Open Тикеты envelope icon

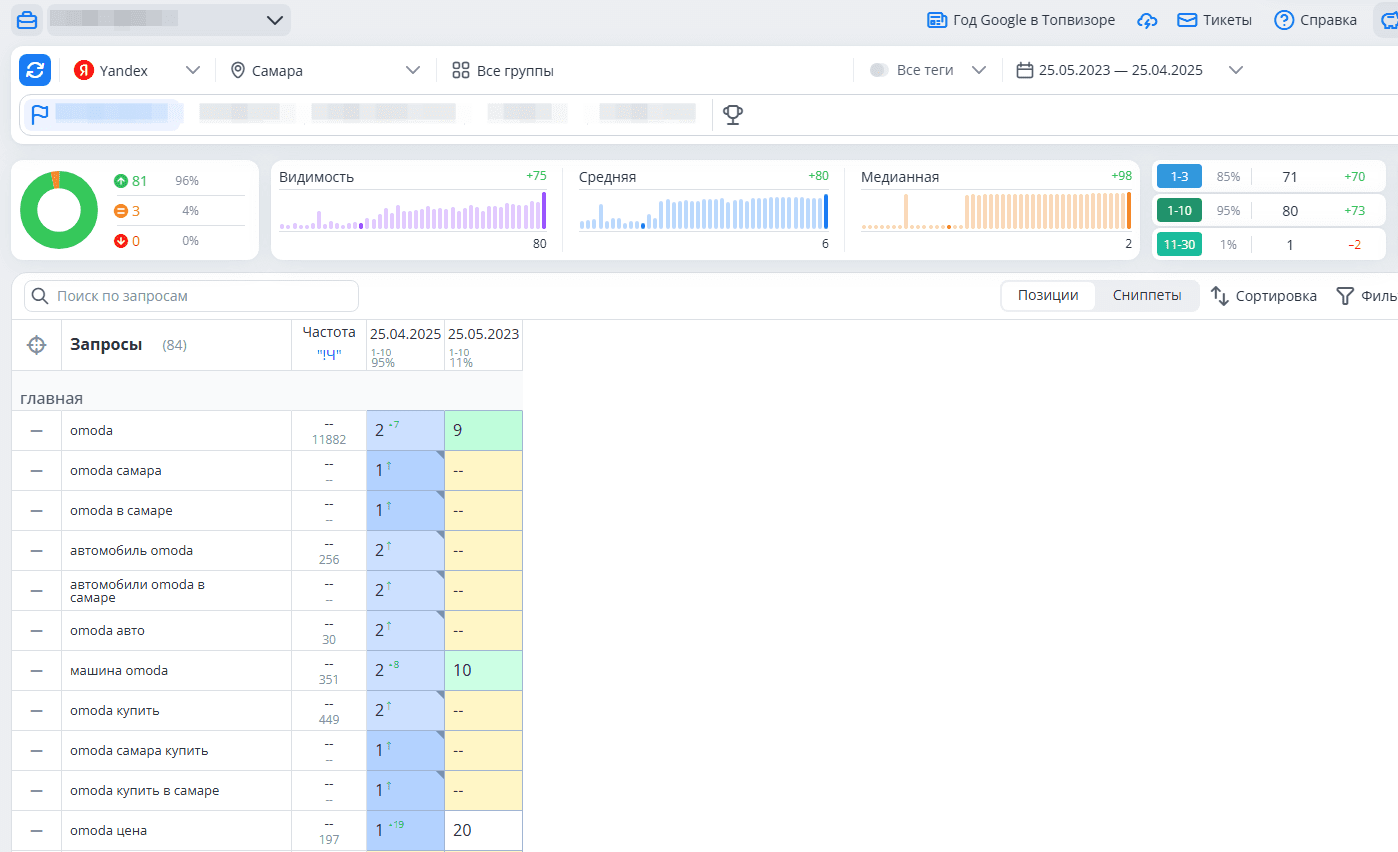tap(1187, 20)
